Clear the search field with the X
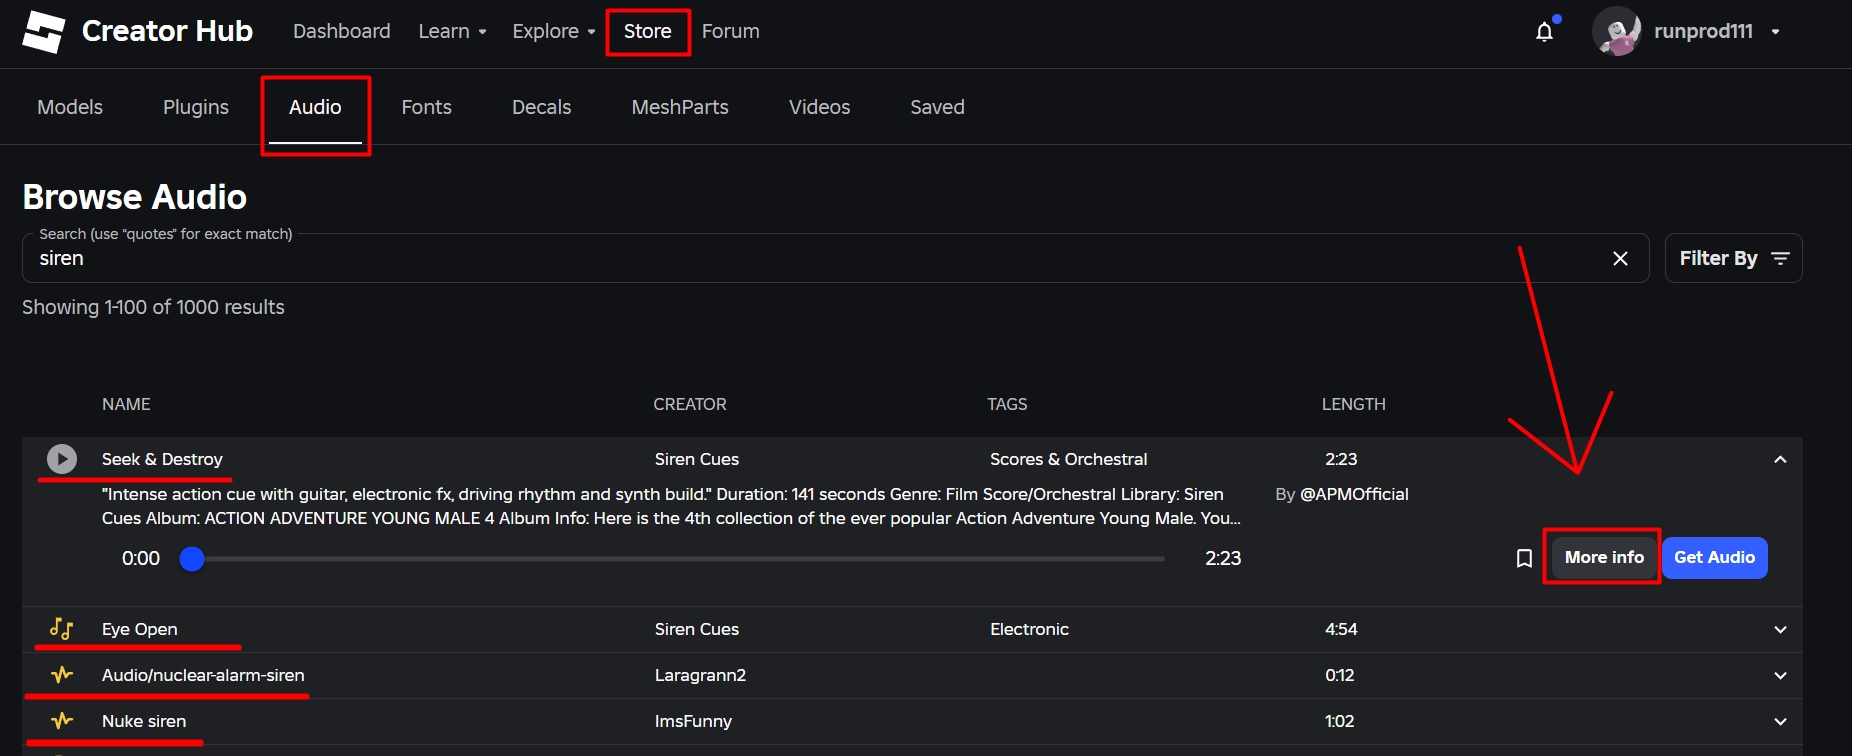Image resolution: width=1852 pixels, height=756 pixels. point(1621,259)
